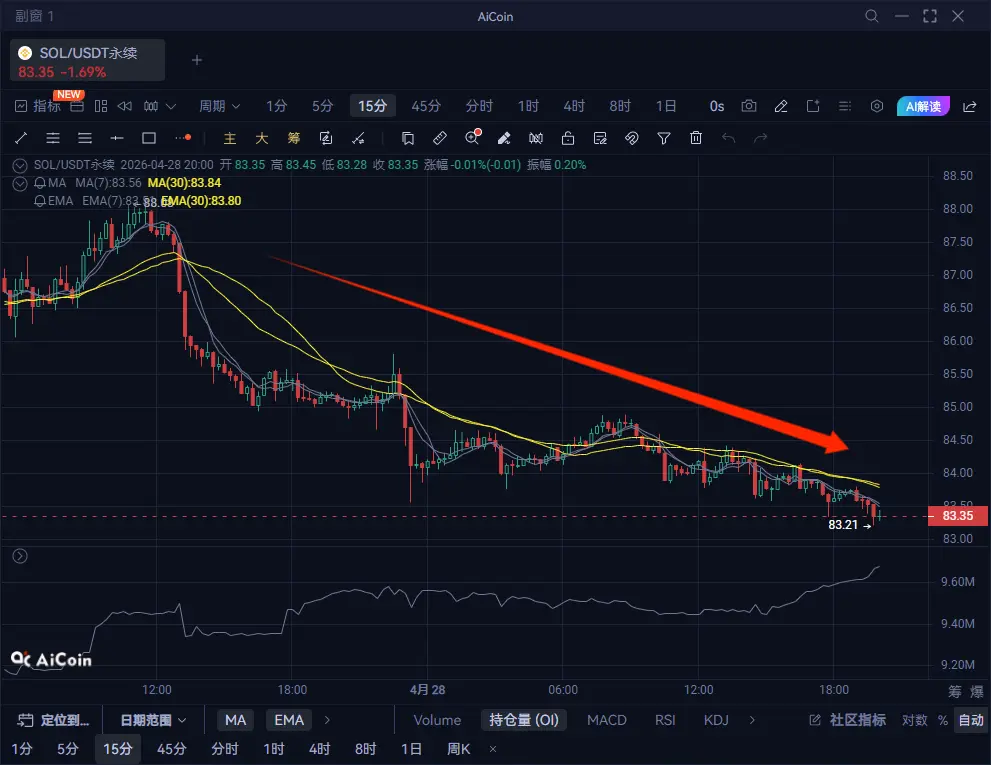
Task: Enable the RSI sub-indicator
Action: pos(665,719)
